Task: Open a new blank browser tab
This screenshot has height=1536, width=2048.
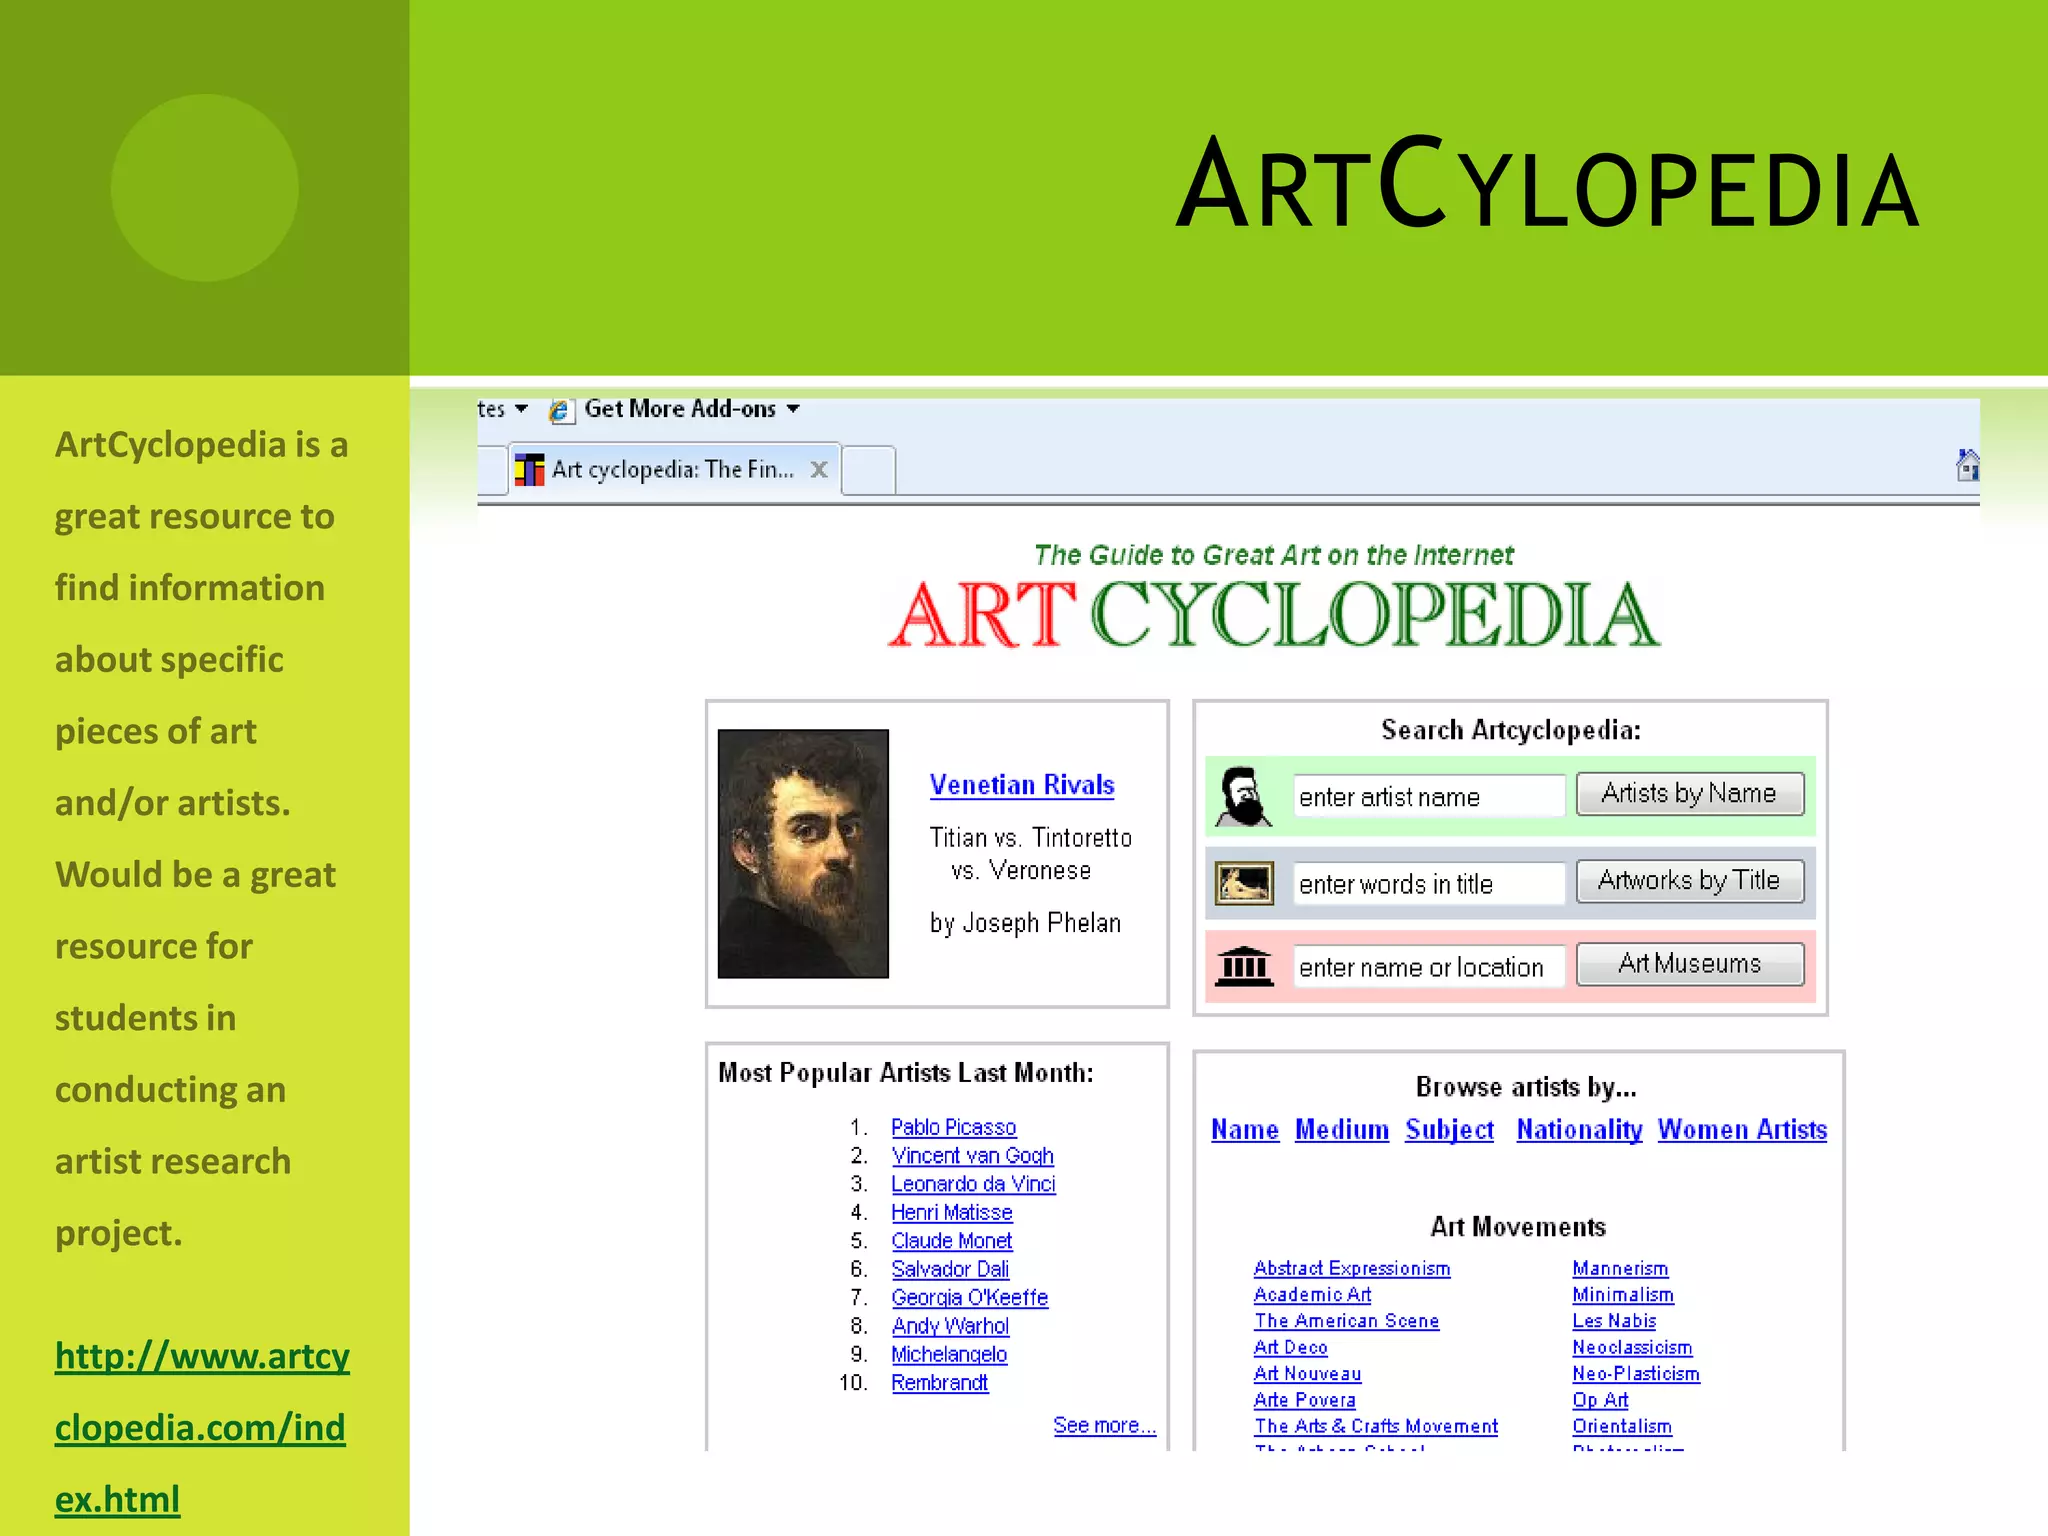Action: coord(868,470)
